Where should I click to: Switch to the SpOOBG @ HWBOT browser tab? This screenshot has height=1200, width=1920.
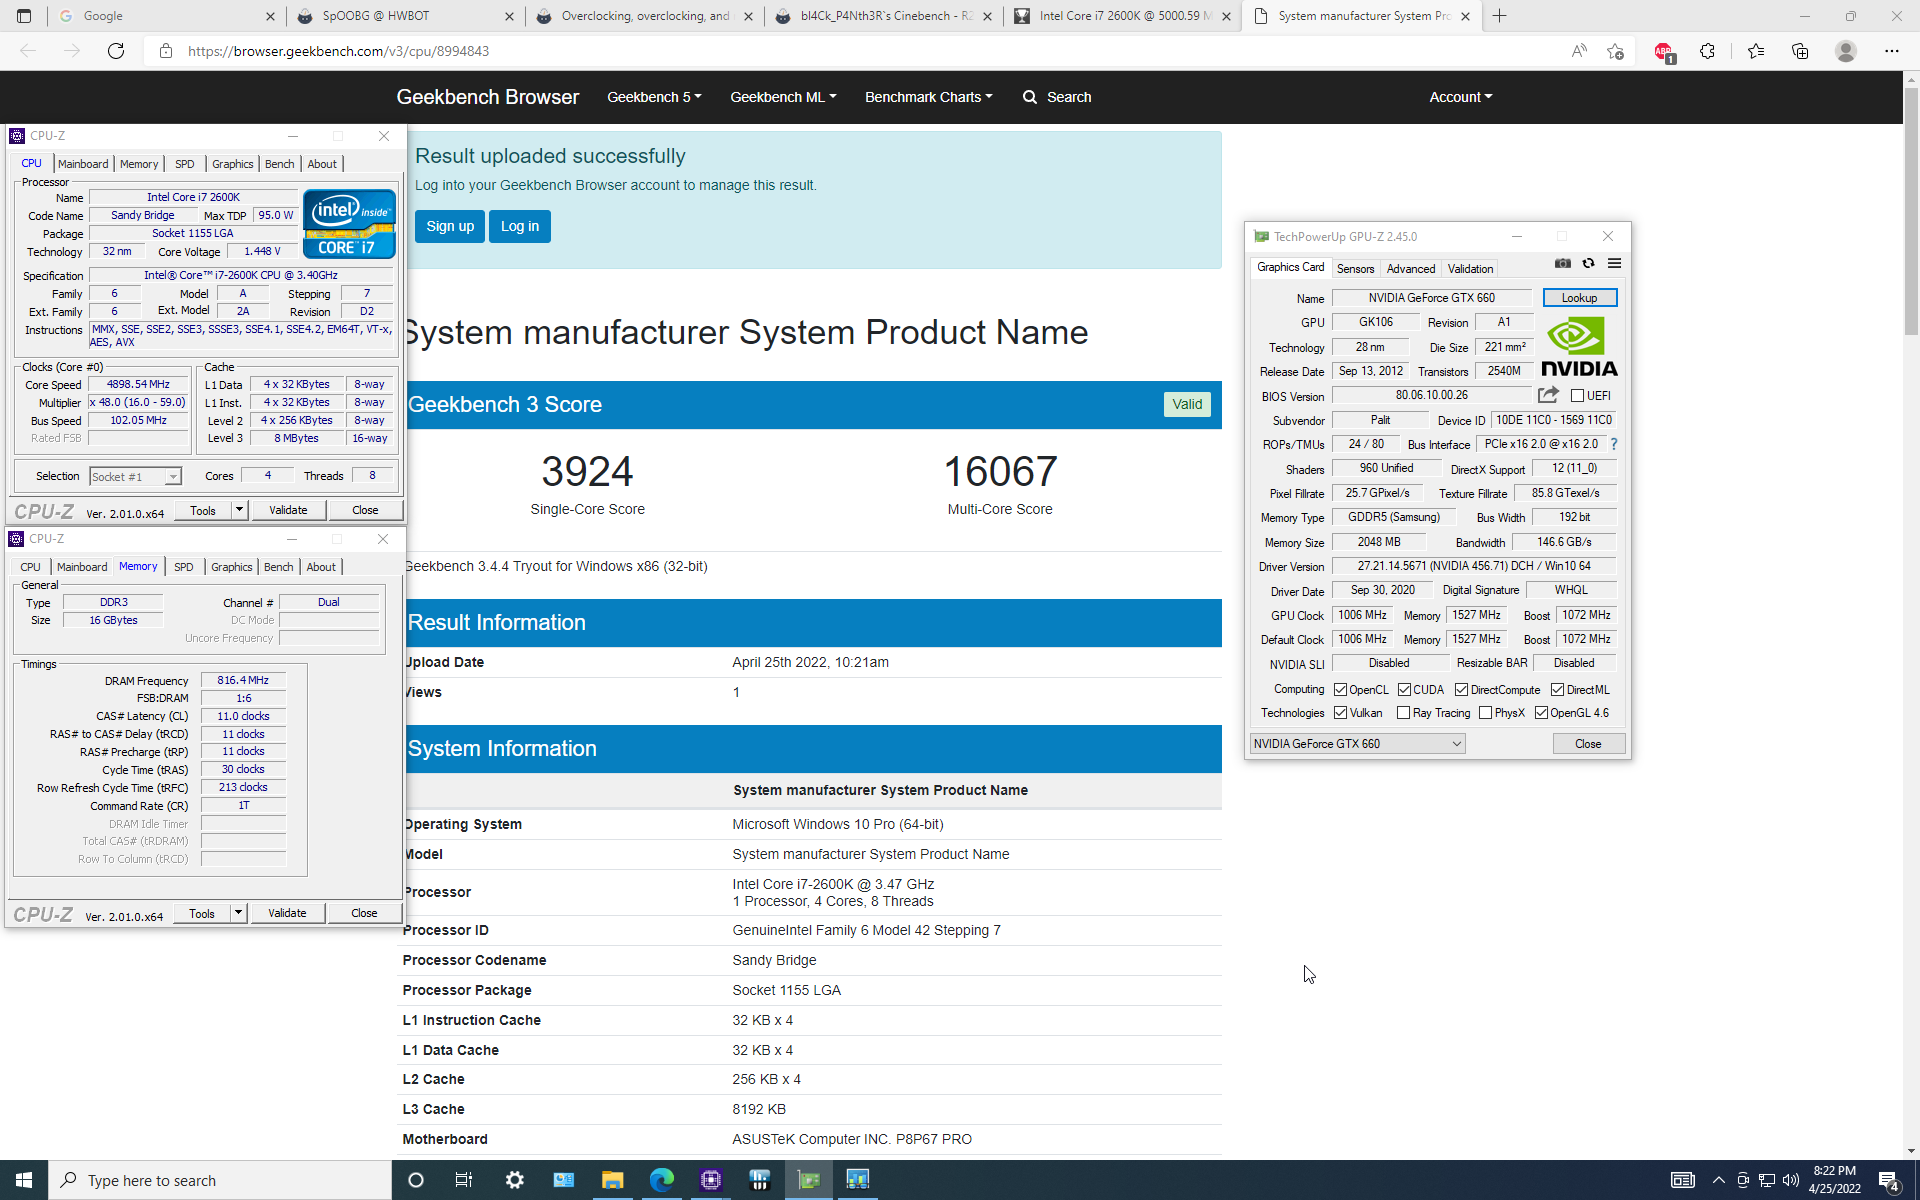pyautogui.click(x=404, y=16)
